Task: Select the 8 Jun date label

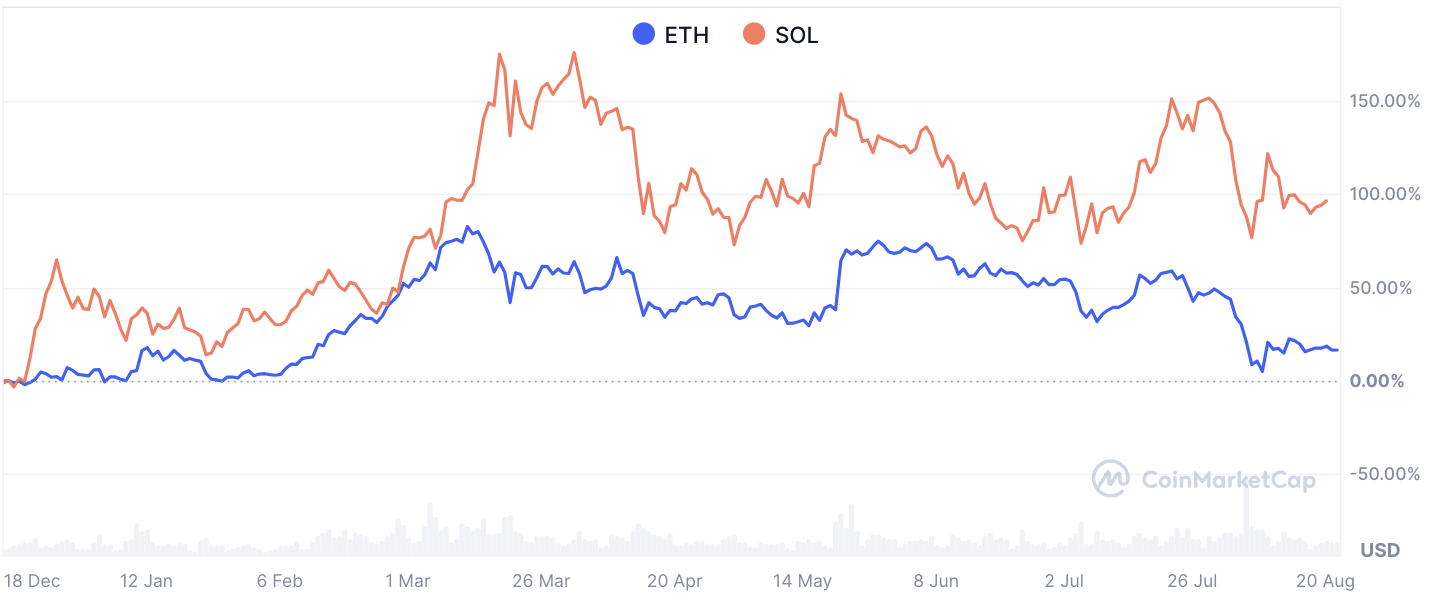Action: pyautogui.click(x=935, y=581)
